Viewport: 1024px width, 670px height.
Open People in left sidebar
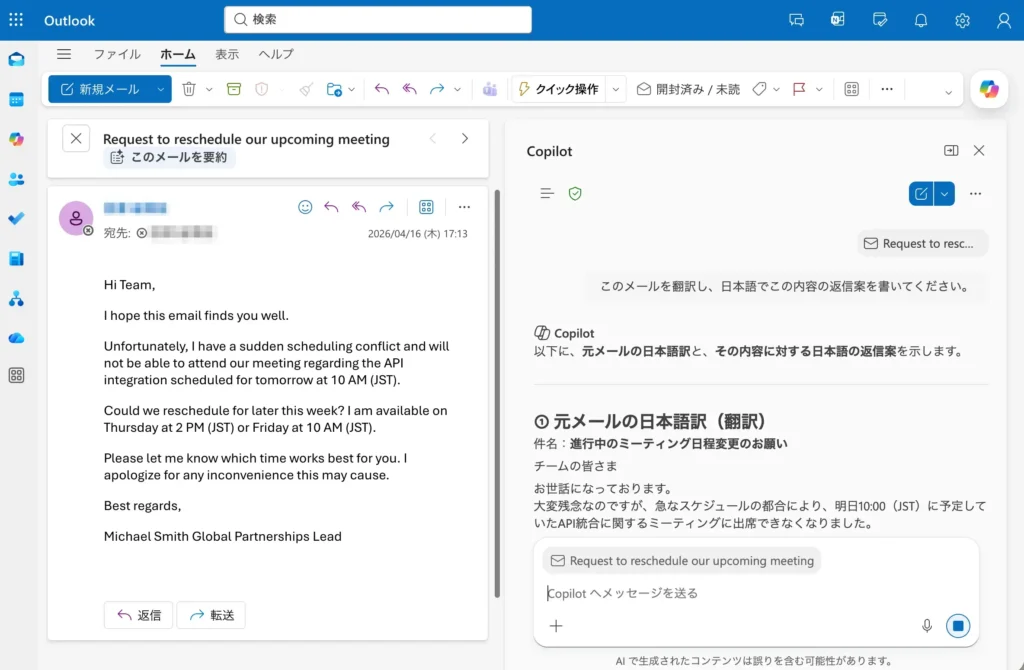tap(16, 179)
